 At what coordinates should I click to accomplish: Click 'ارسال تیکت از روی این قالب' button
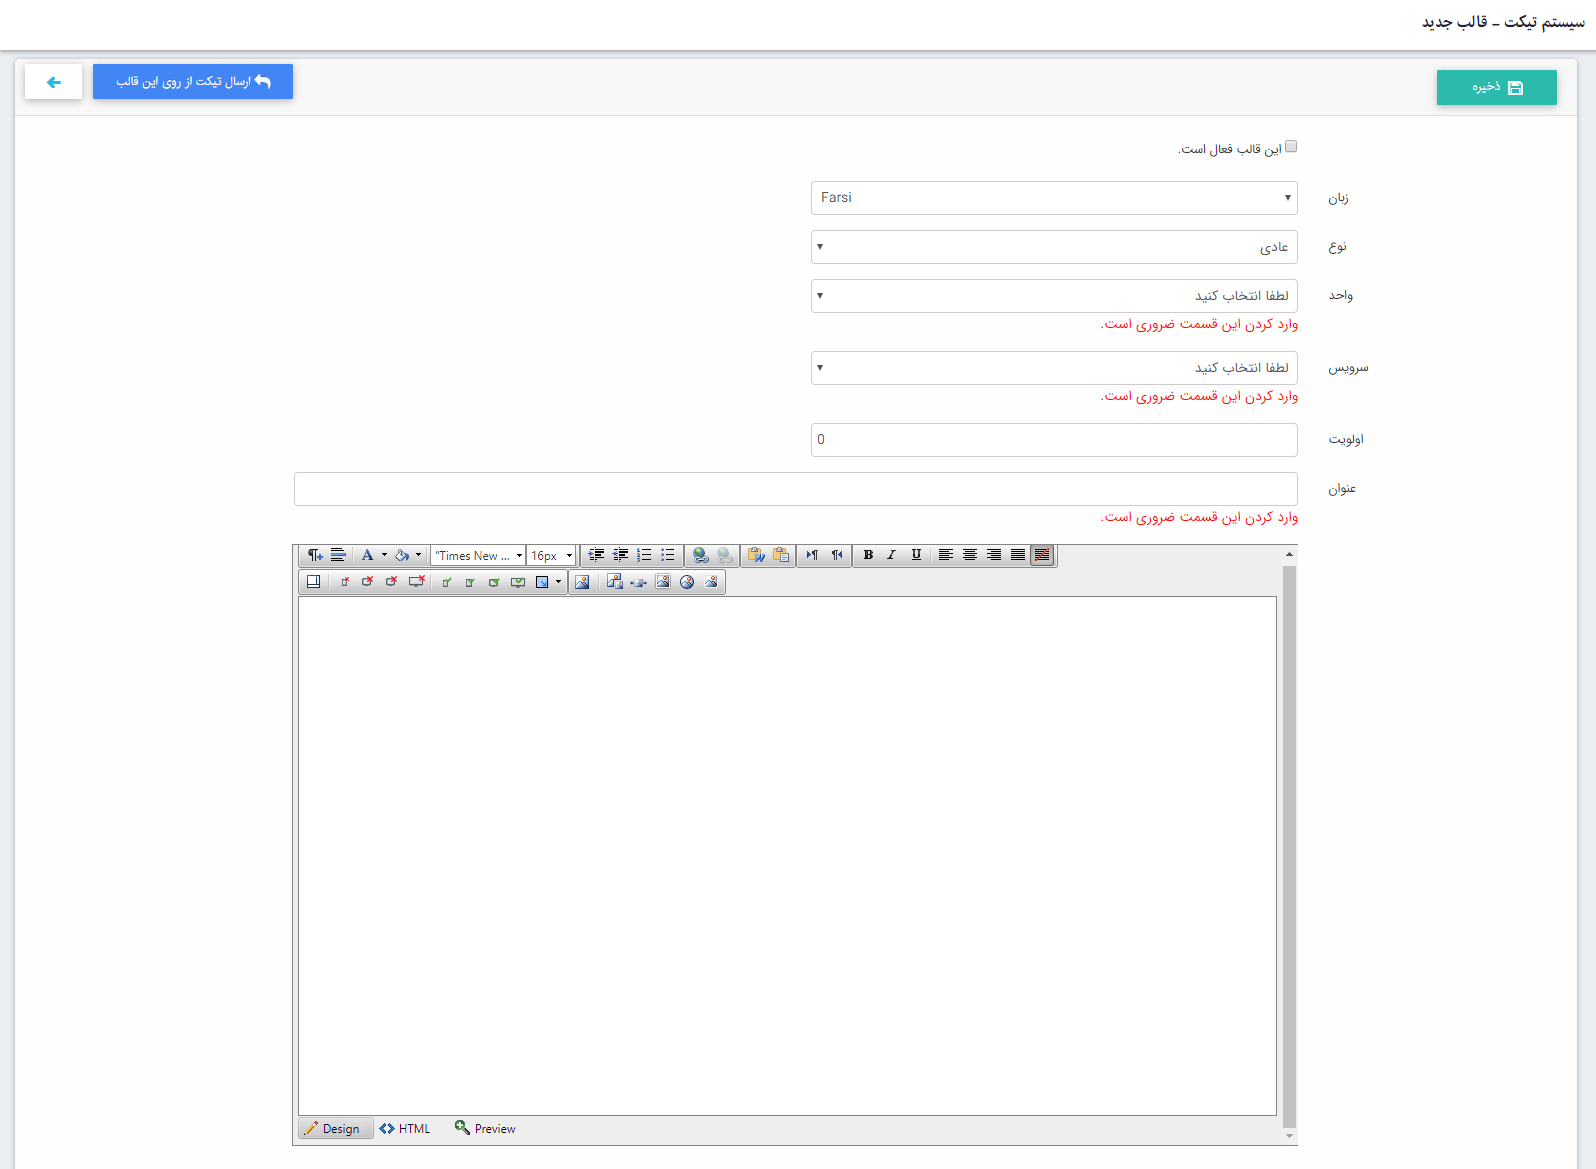pos(193,81)
